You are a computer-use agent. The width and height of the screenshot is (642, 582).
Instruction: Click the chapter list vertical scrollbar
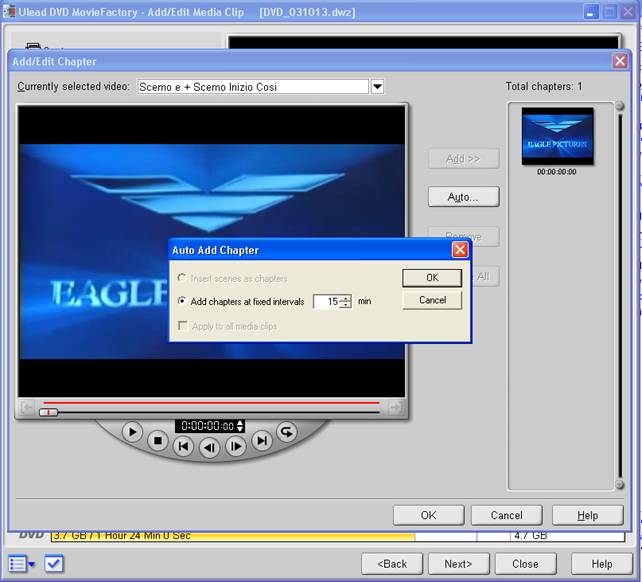click(620, 295)
